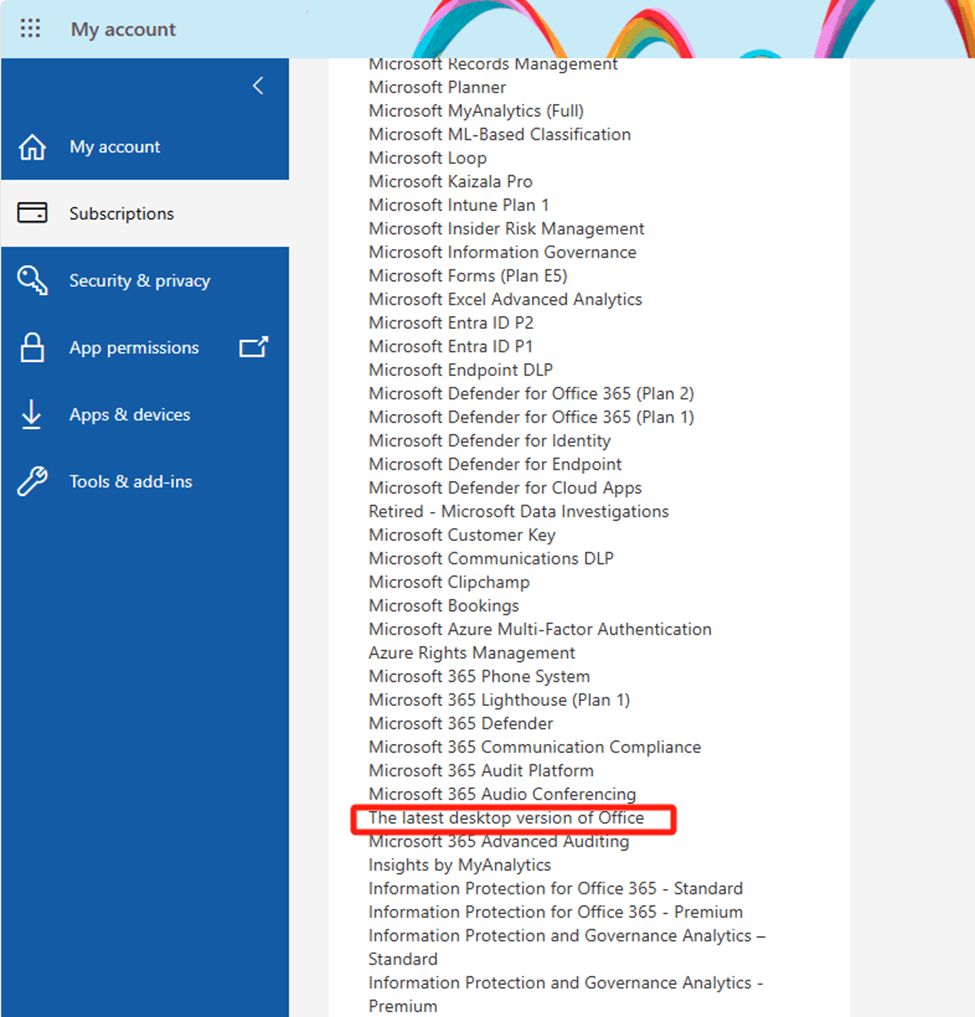Click 'Microsoft 365 Lighthouse (Plan 1)' entry

point(499,700)
